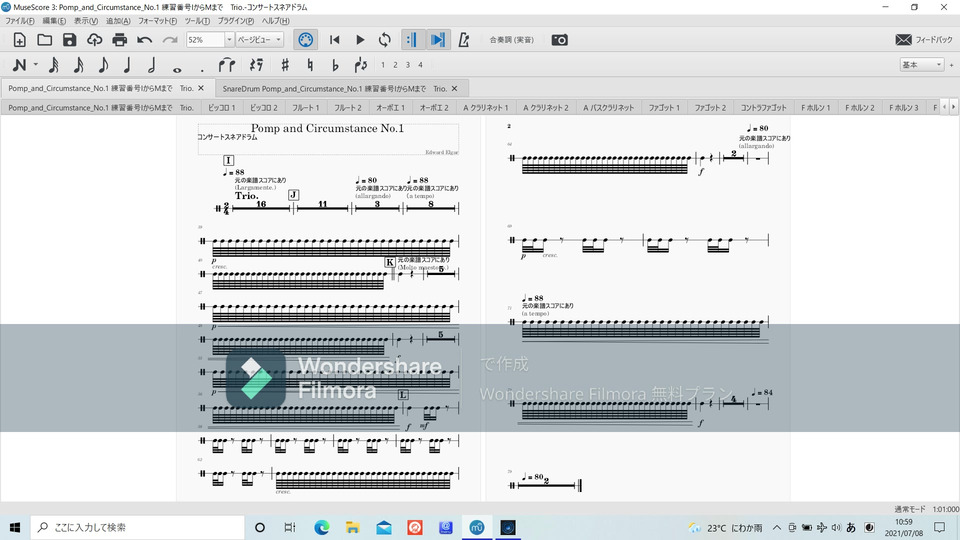
Task: Toggle pan score during playback
Action: 438,40
